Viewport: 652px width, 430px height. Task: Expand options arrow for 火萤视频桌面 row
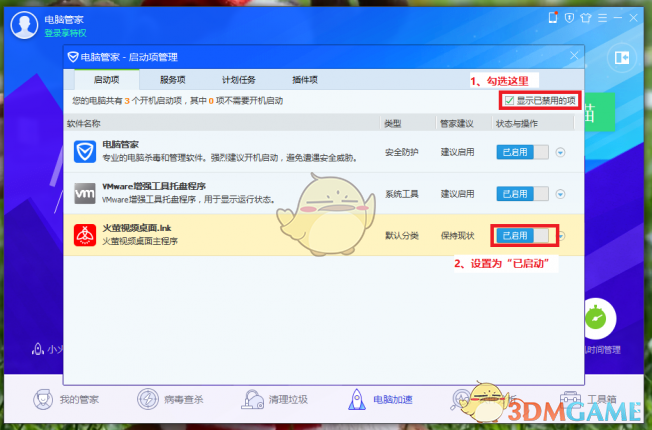(x=561, y=236)
